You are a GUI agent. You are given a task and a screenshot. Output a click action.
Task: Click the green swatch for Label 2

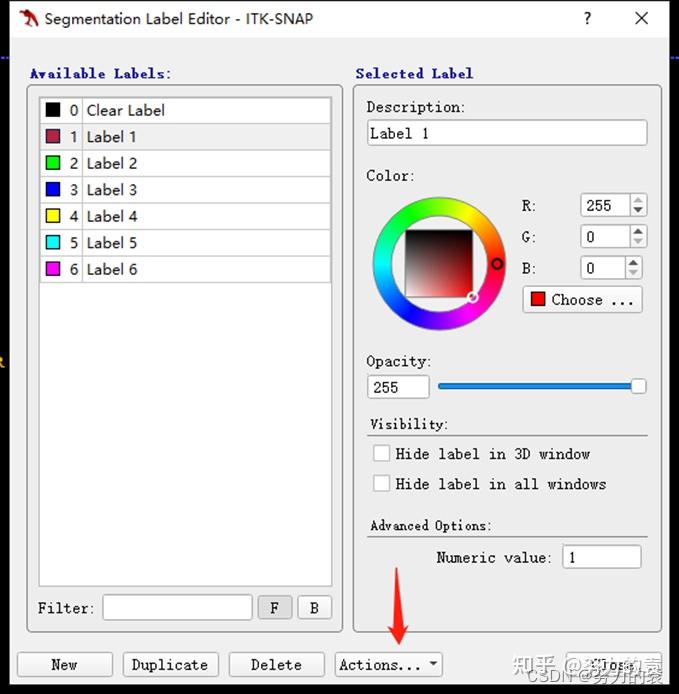pyautogui.click(x=53, y=163)
